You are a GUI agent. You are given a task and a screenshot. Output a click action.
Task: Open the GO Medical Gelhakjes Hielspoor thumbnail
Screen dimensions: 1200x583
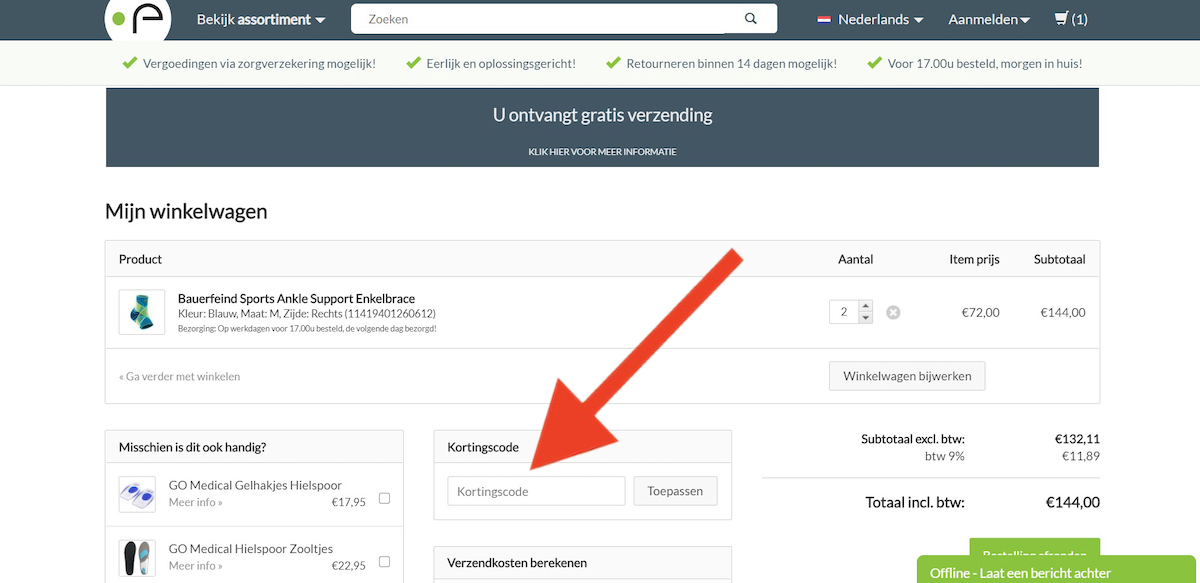point(137,494)
